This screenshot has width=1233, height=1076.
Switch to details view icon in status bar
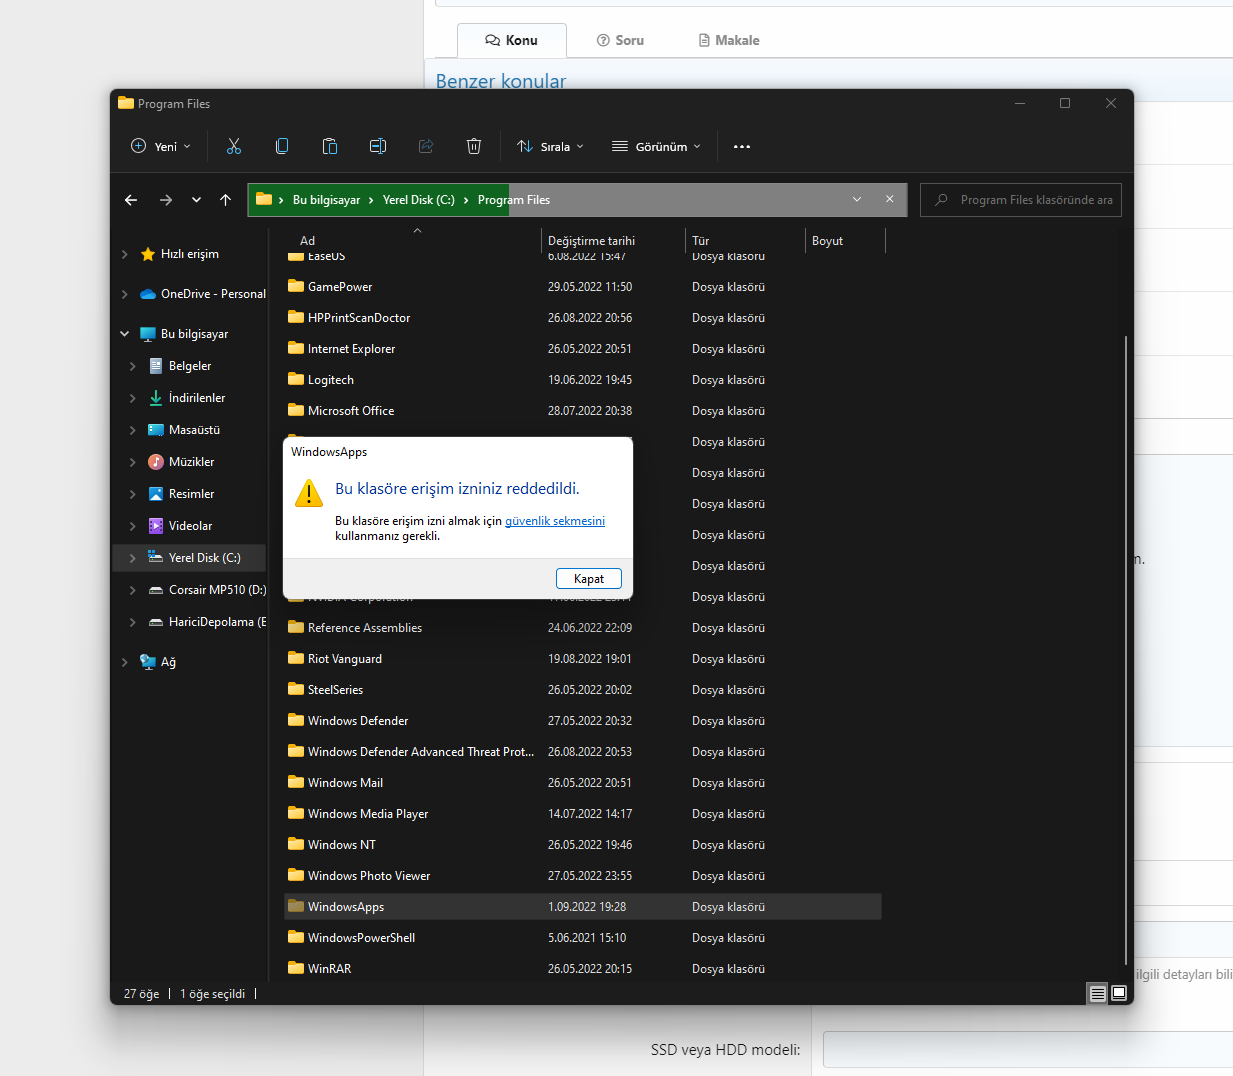click(x=1098, y=993)
